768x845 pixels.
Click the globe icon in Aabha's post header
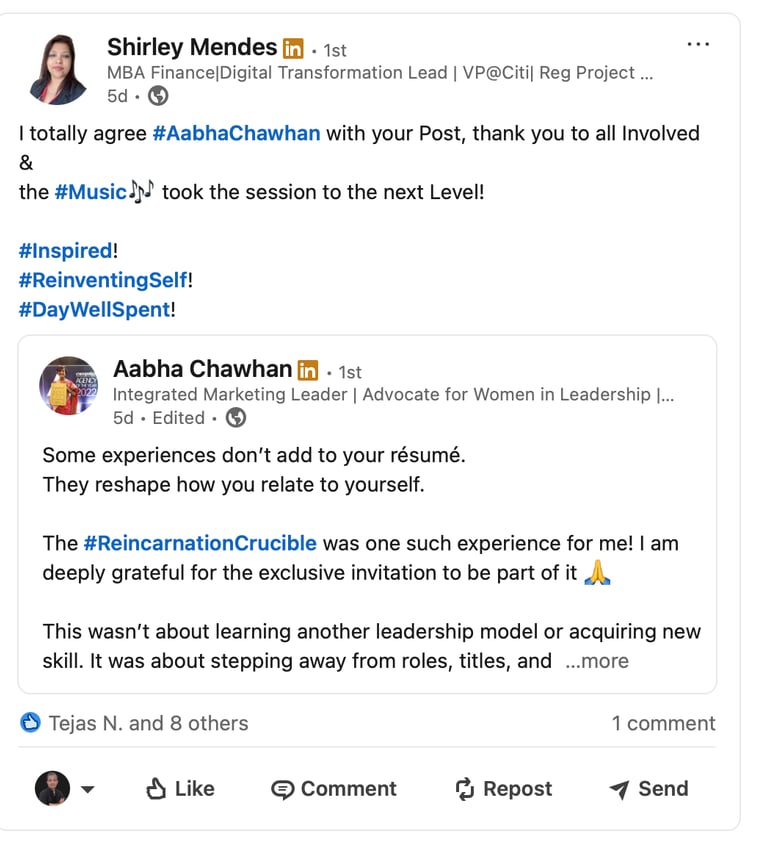pyautogui.click(x=236, y=418)
